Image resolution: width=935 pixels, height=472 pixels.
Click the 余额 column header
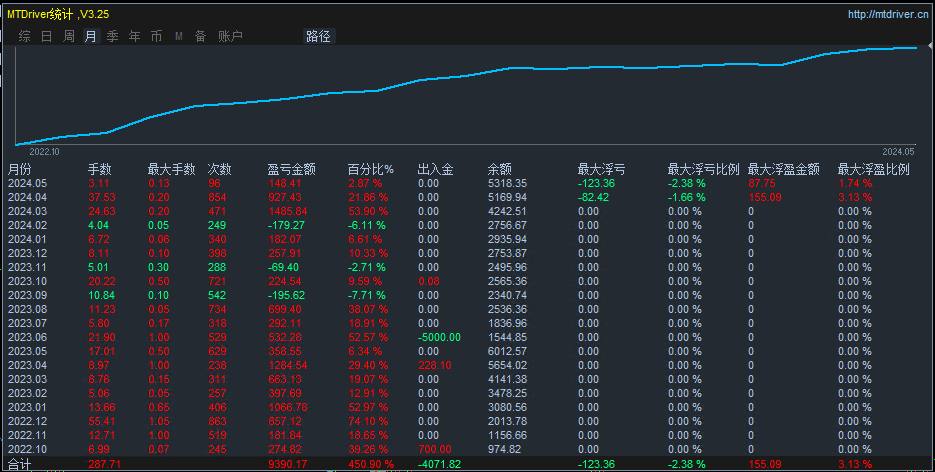tap(499, 169)
